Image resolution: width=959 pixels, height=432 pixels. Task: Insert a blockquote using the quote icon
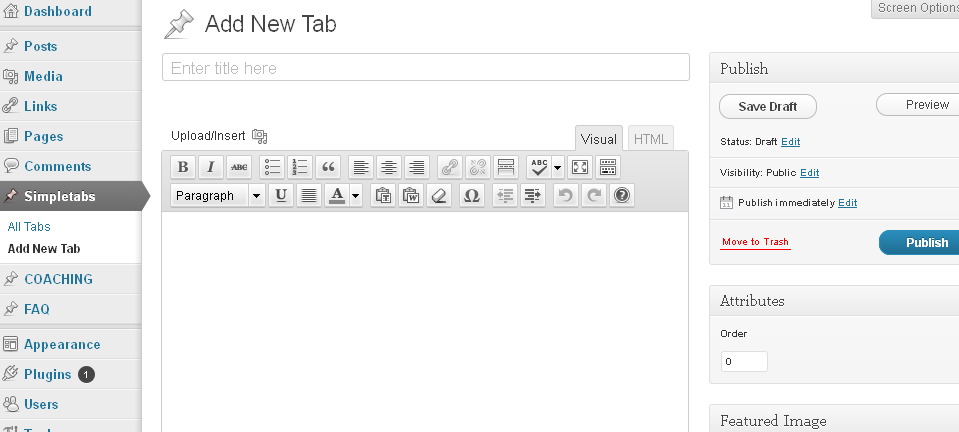click(x=328, y=166)
